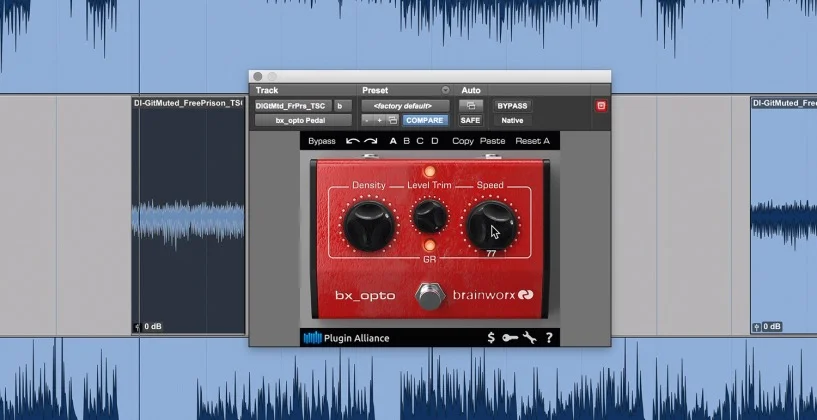Close the plugin window
Viewport: 817px width, 420px height.
257,77
